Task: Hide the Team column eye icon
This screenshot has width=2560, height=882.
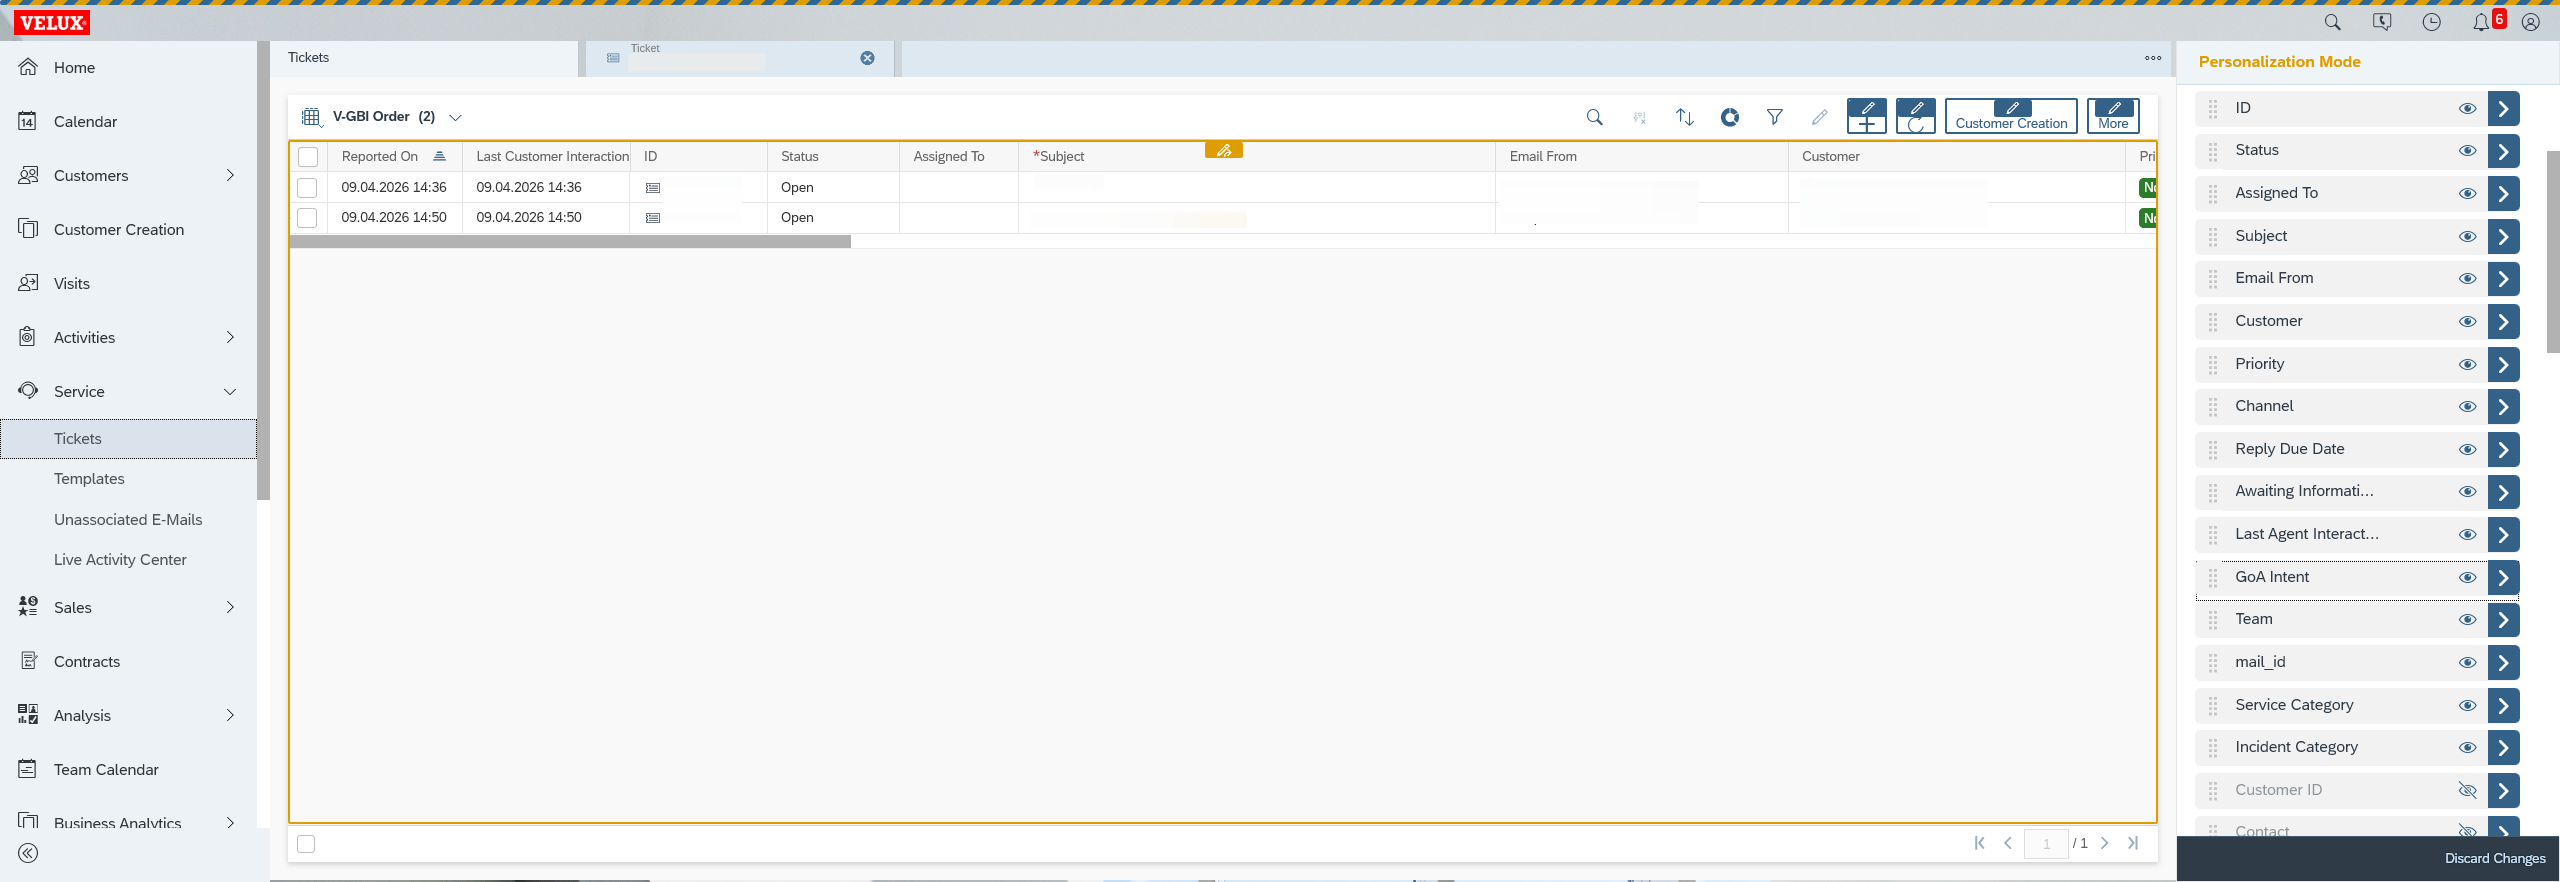Action: (2467, 620)
